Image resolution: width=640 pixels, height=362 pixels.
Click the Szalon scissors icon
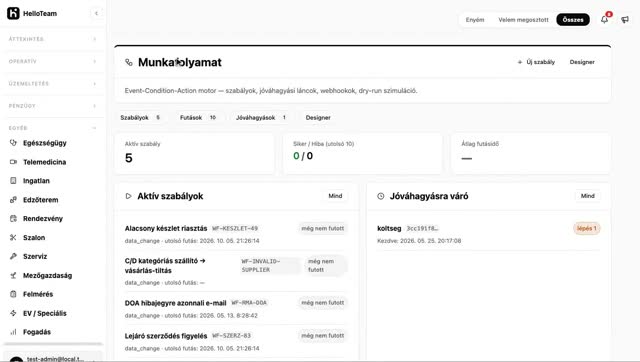click(13, 238)
